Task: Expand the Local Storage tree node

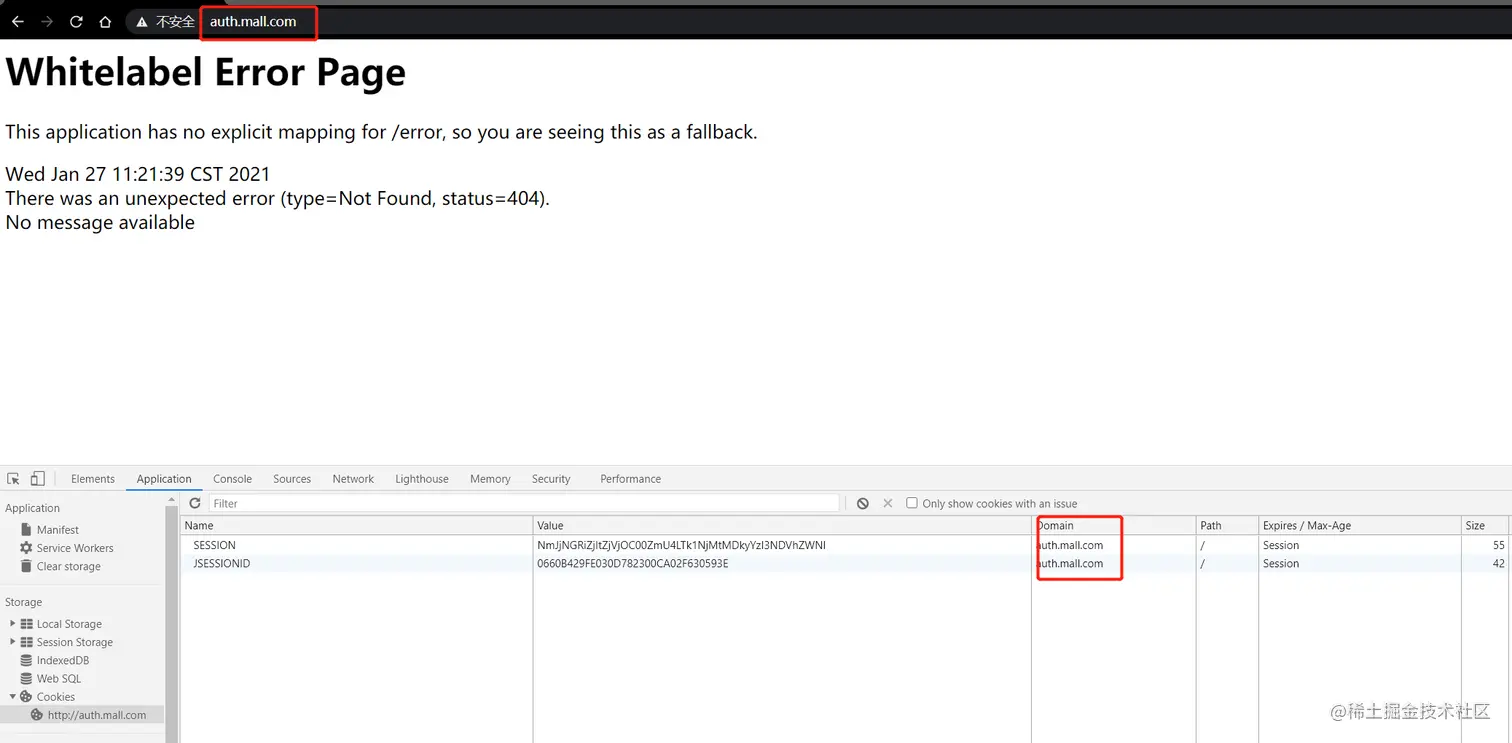Action: (x=12, y=623)
